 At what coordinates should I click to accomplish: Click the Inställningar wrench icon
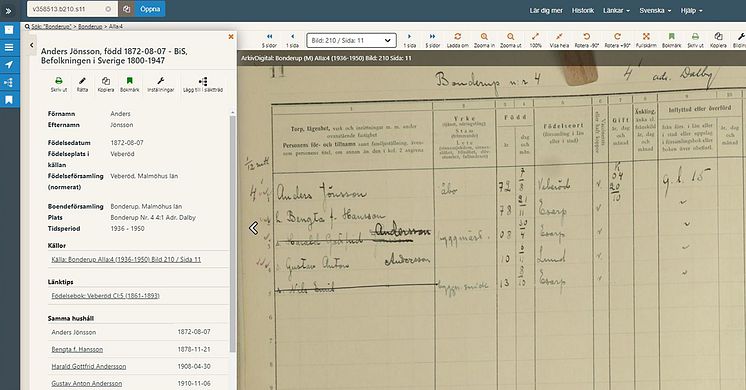(x=161, y=81)
